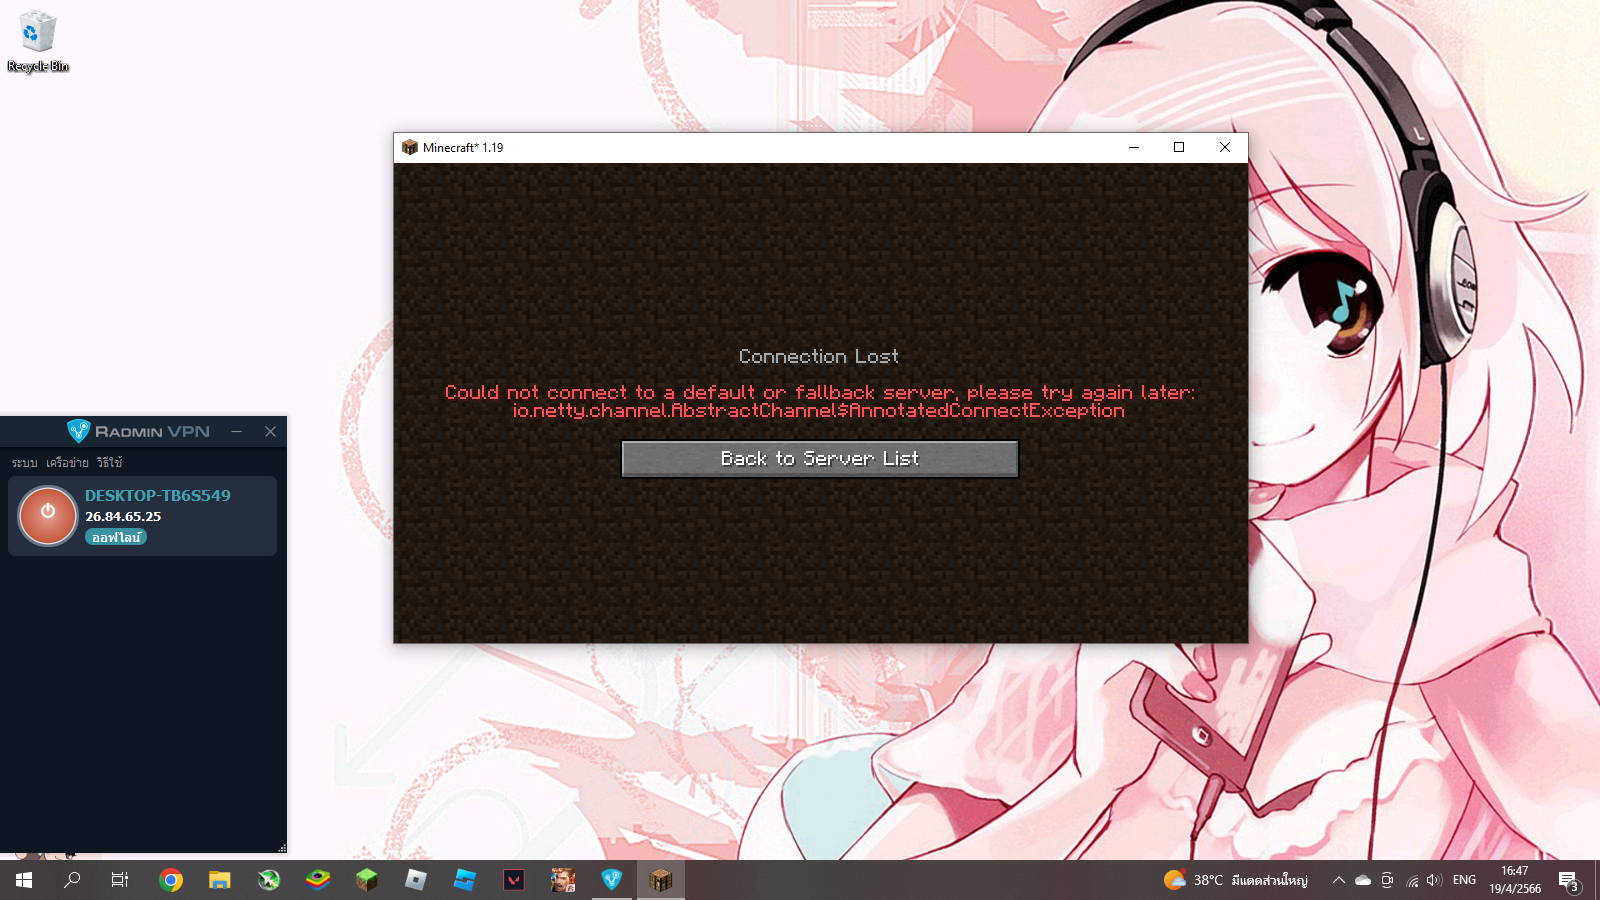Minimize the Radmin VPN window

click(x=236, y=431)
